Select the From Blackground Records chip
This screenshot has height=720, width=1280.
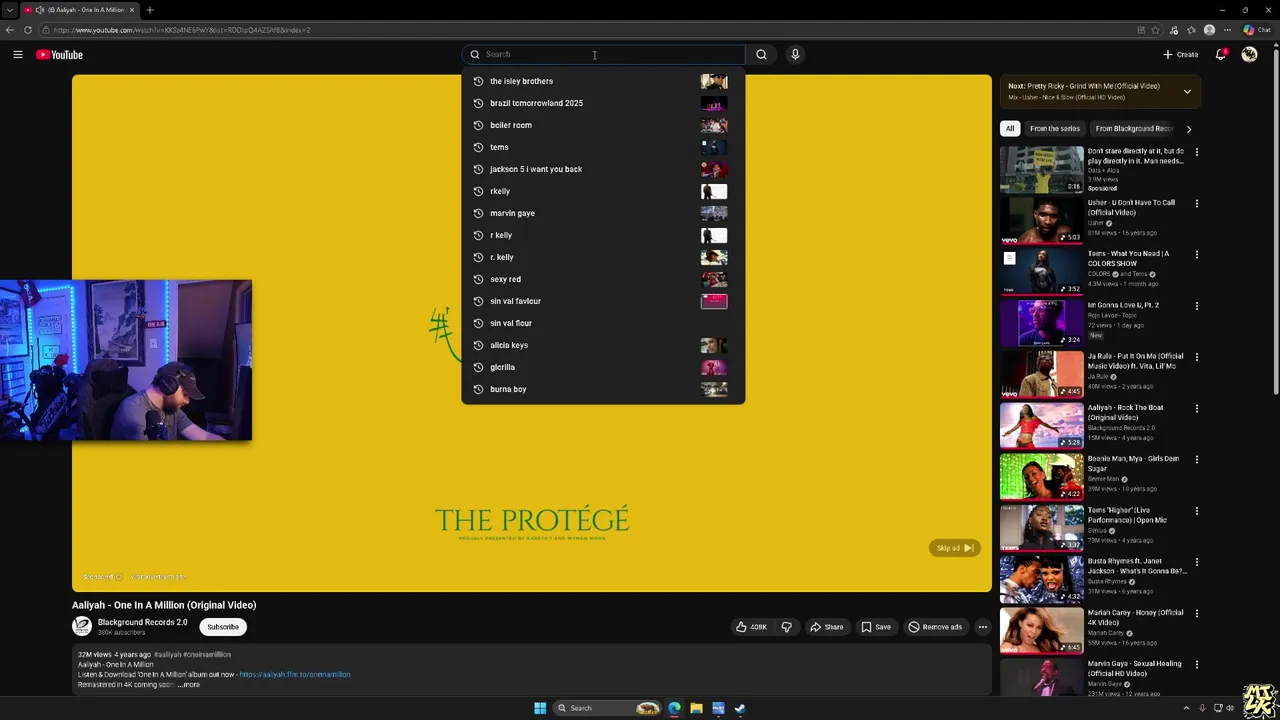[1133, 129]
